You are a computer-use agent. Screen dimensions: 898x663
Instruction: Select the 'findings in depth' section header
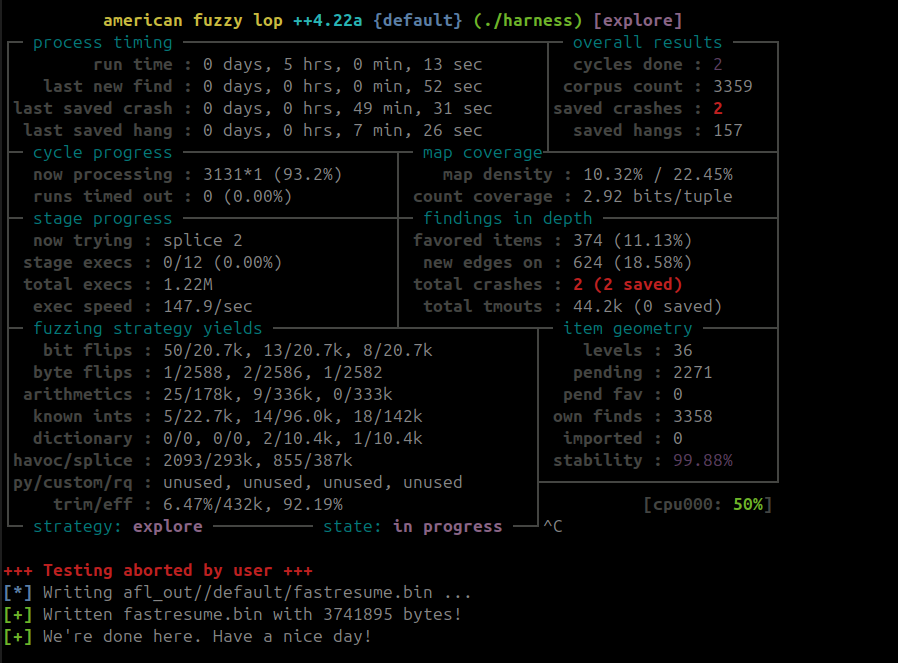click(507, 219)
